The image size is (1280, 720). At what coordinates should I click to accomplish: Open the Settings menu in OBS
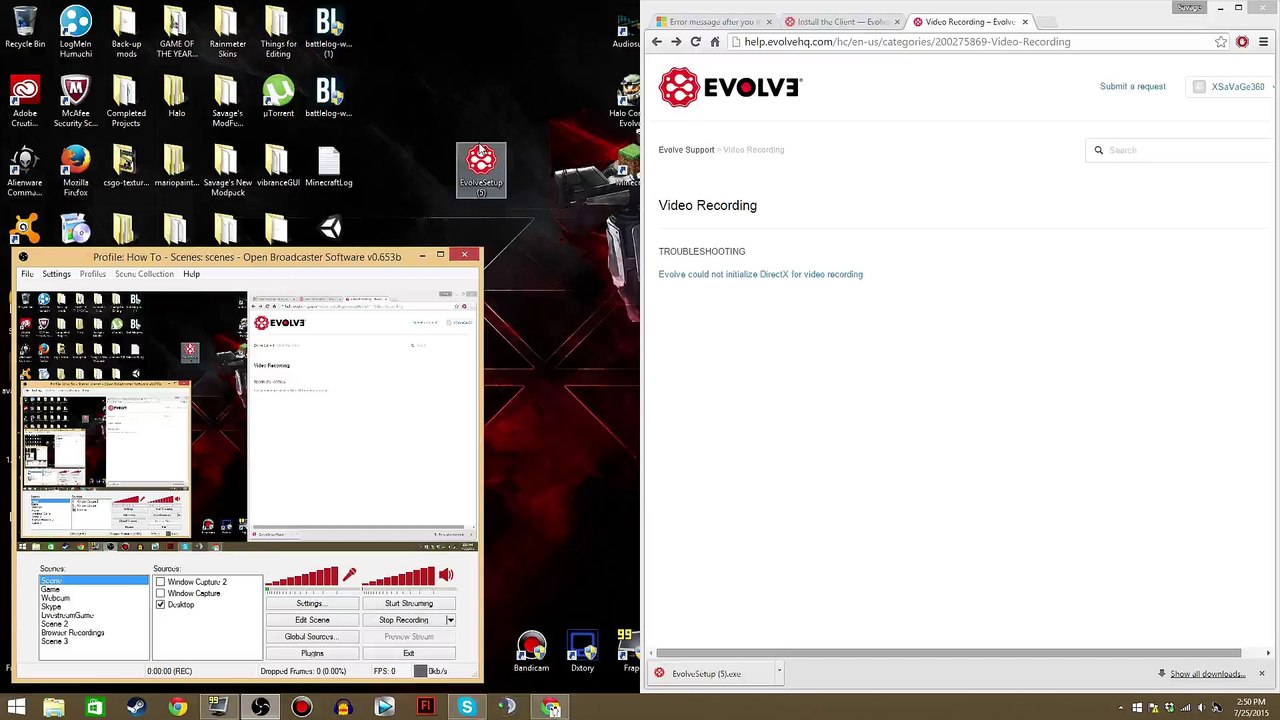coord(56,274)
